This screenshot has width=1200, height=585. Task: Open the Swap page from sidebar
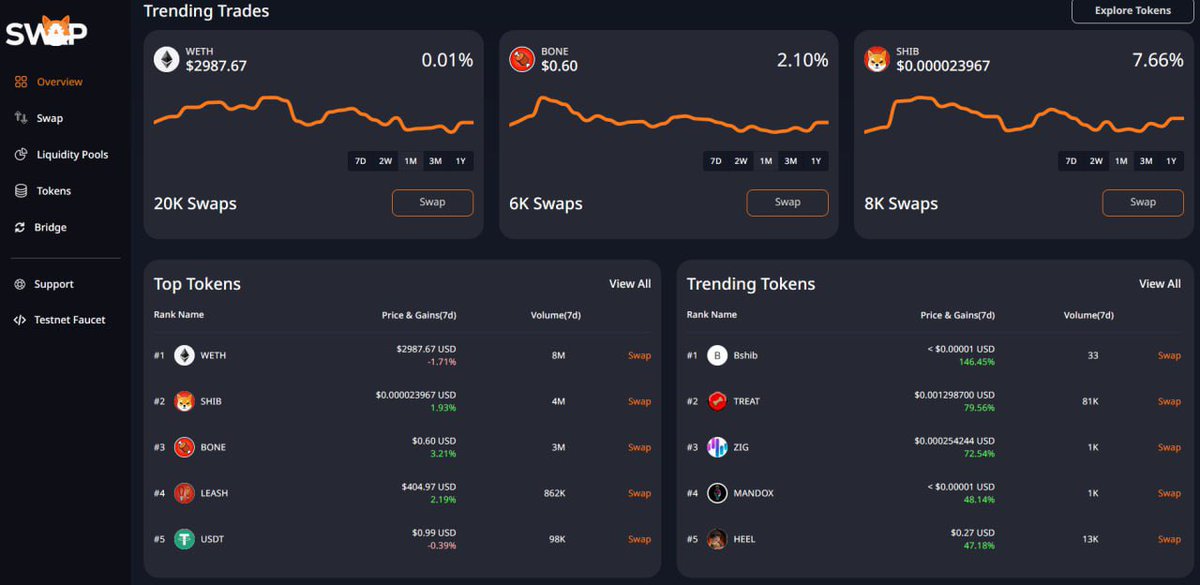click(49, 118)
